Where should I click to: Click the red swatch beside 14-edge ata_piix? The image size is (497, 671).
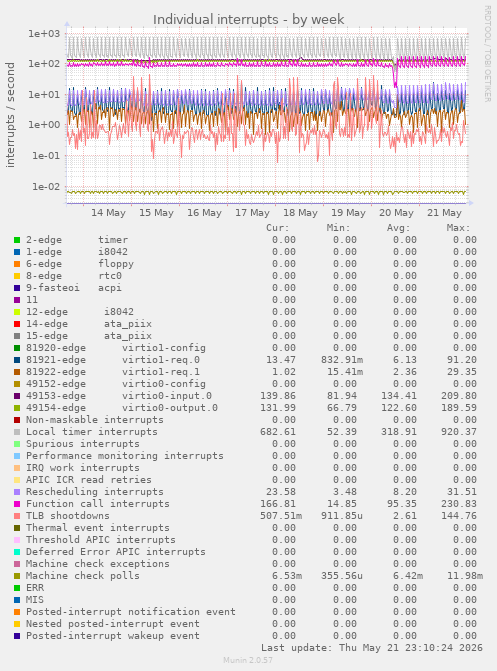point(17,324)
